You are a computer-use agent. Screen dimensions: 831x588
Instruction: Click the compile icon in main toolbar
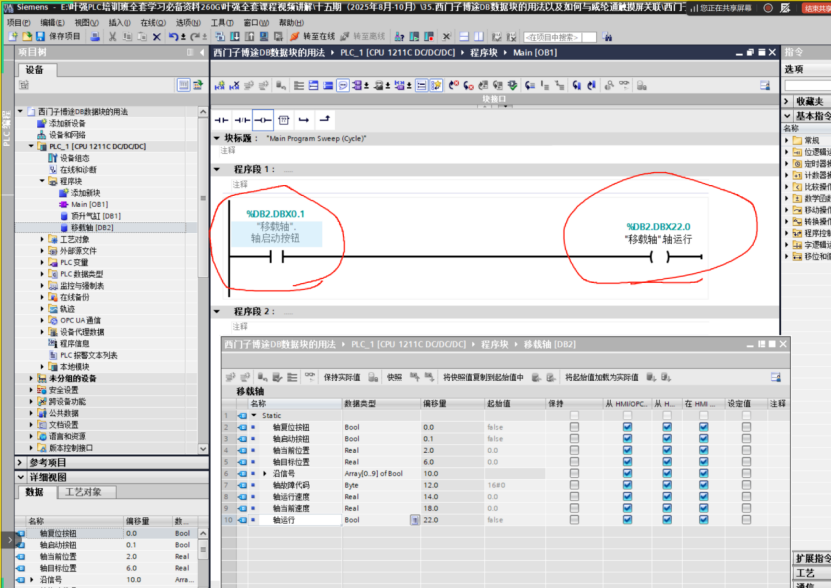coord(220,37)
